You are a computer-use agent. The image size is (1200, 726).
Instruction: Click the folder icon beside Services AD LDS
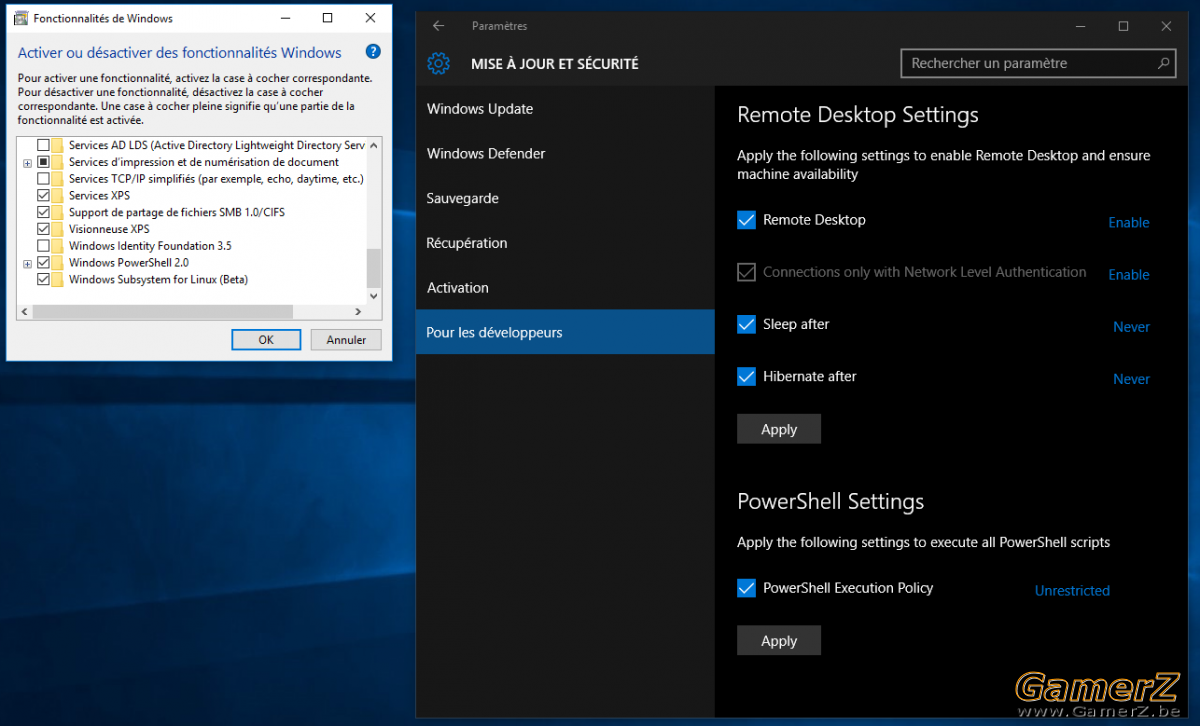point(58,146)
